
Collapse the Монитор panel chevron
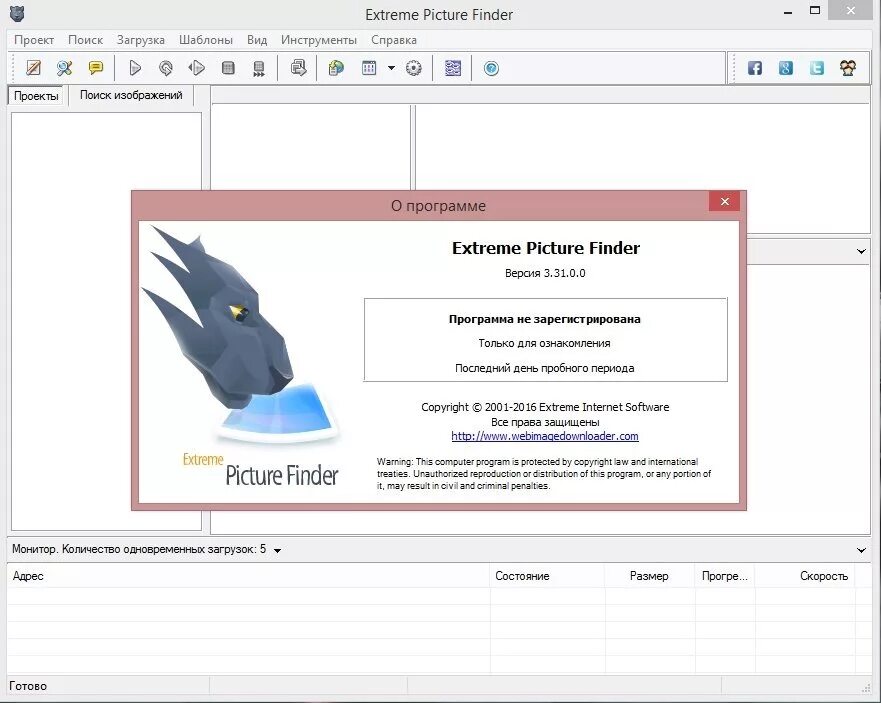[x=861, y=550]
